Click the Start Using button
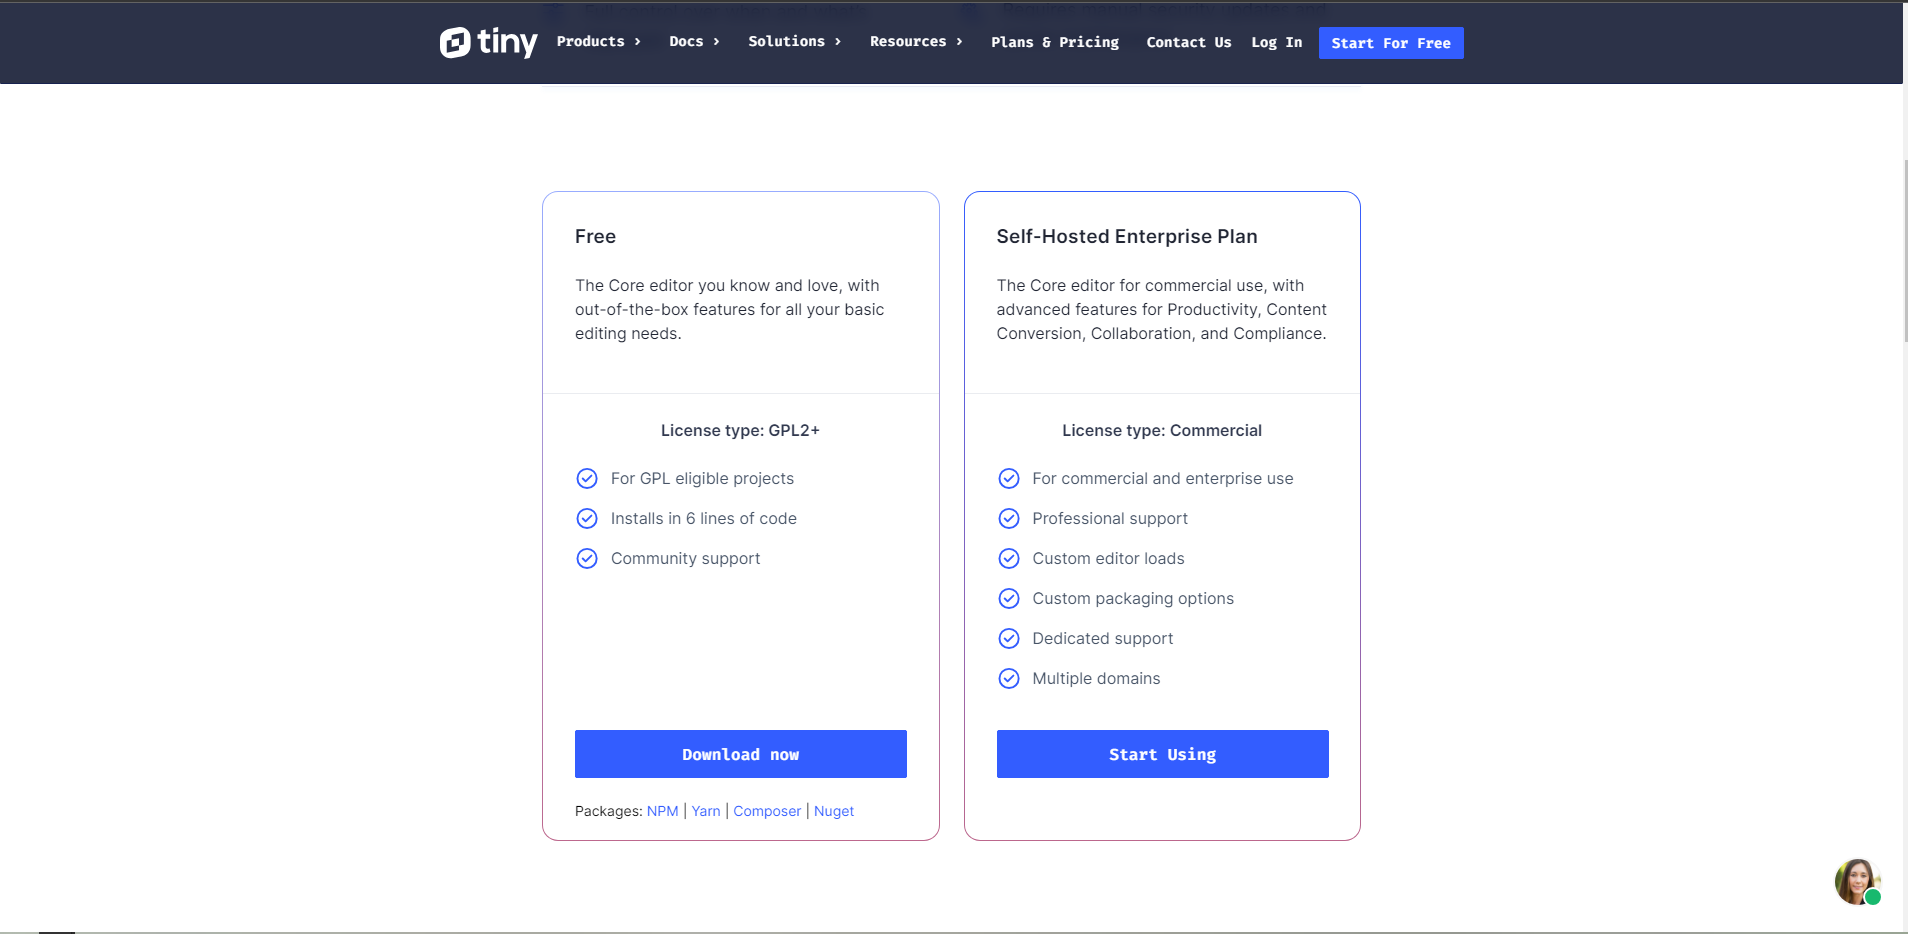 [1162, 754]
